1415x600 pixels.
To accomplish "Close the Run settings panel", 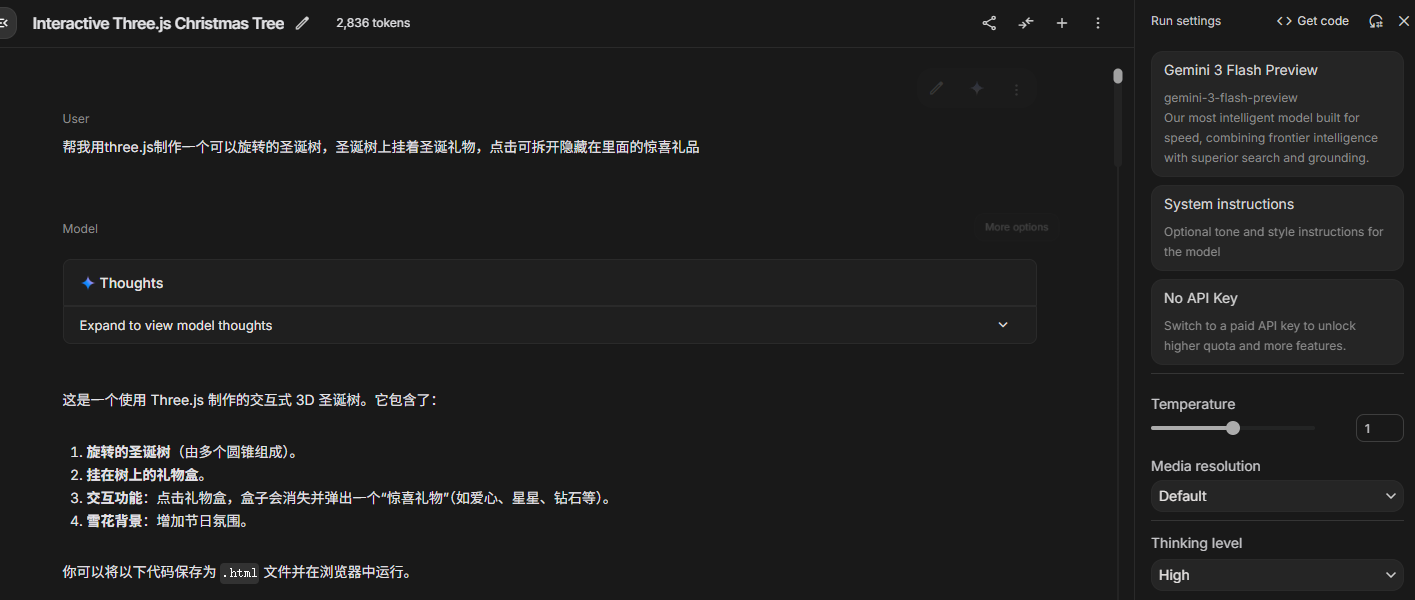I will click(x=1403, y=21).
